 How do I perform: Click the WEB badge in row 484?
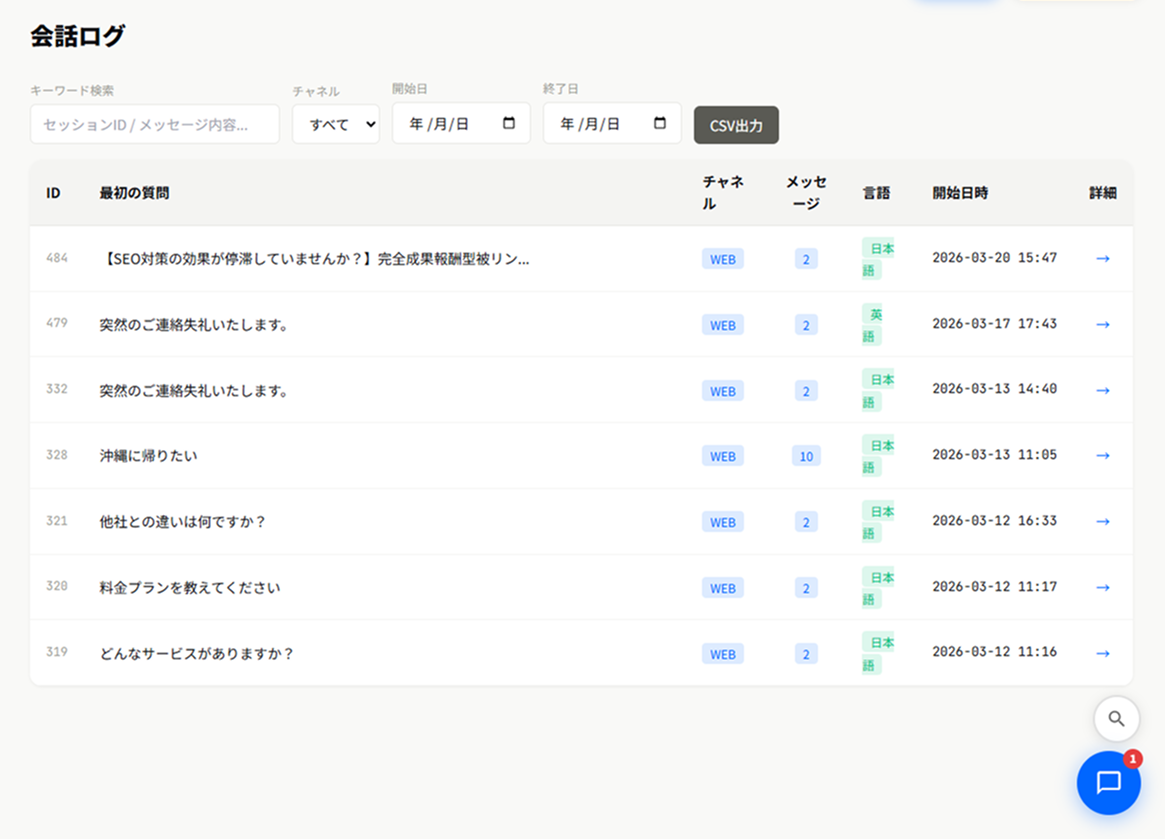pyautogui.click(x=723, y=259)
